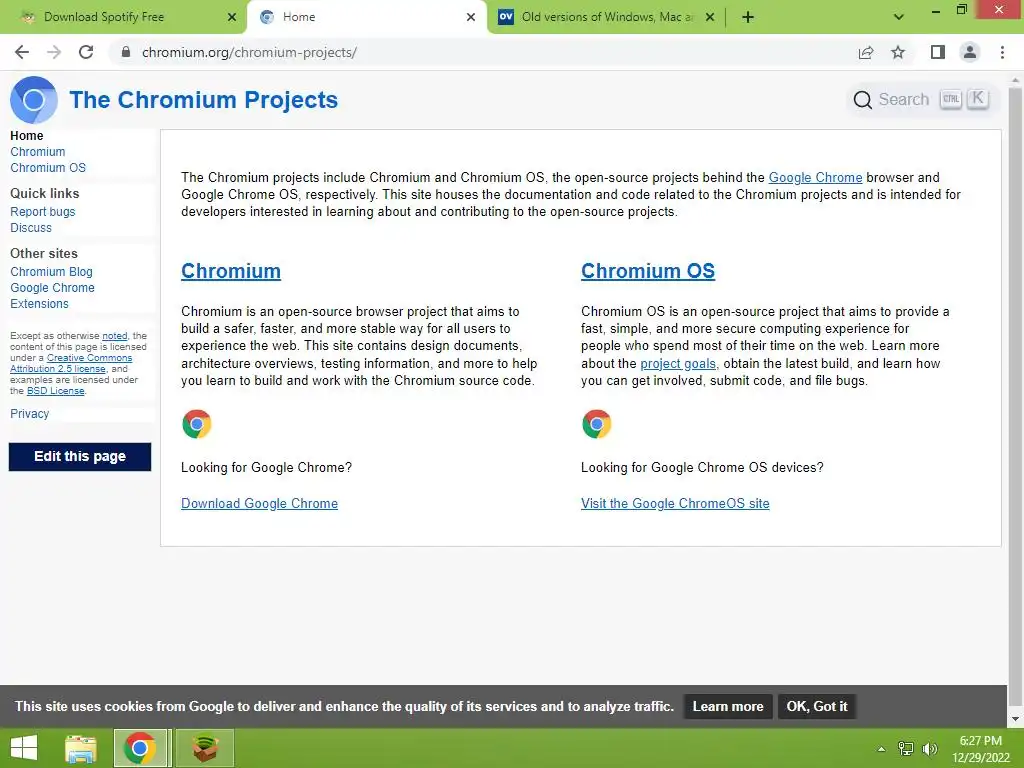Image resolution: width=1024 pixels, height=768 pixels.
Task: Reload the page with the refresh icon
Action: (86, 52)
